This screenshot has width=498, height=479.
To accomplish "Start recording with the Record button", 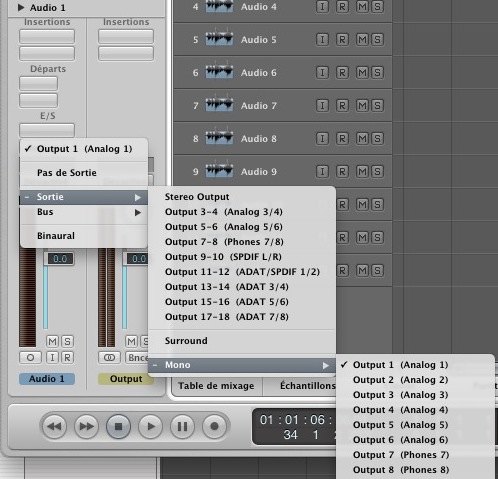I will pos(214,426).
